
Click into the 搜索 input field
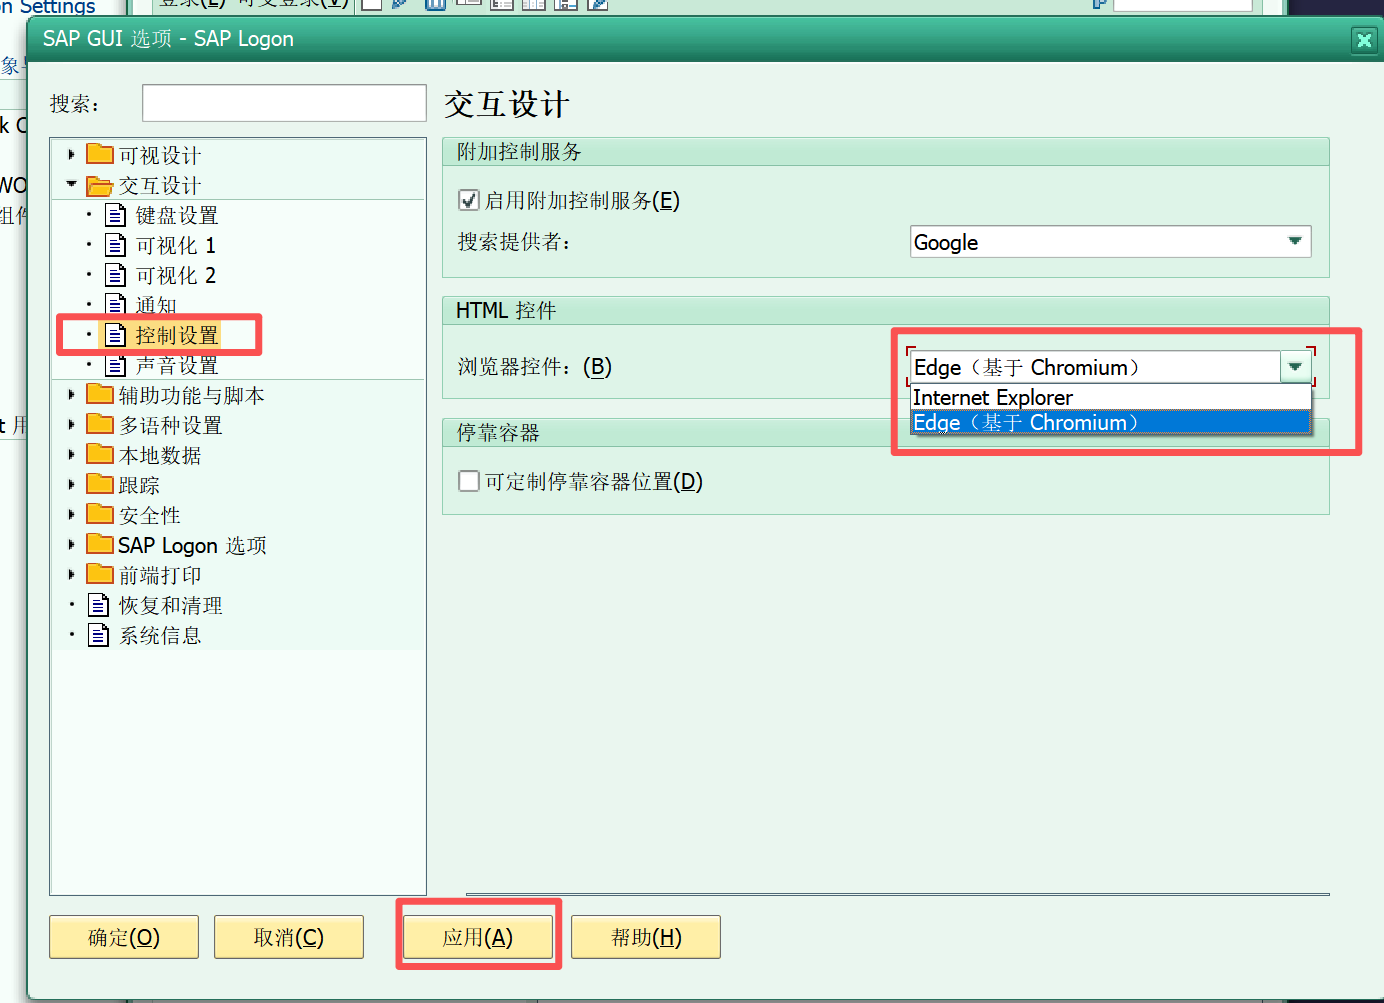coord(284,103)
